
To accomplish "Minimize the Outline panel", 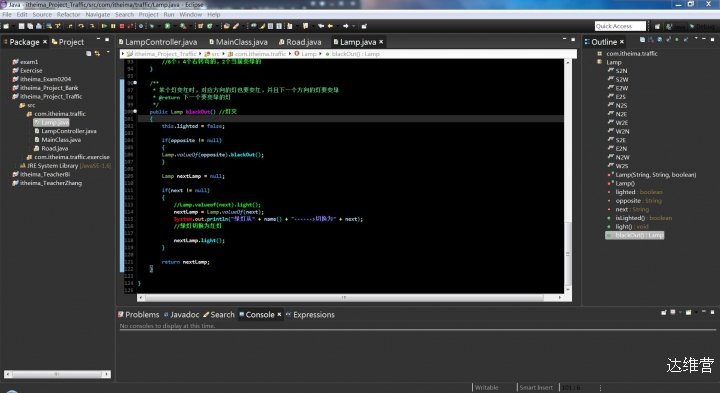I will (x=704, y=39).
